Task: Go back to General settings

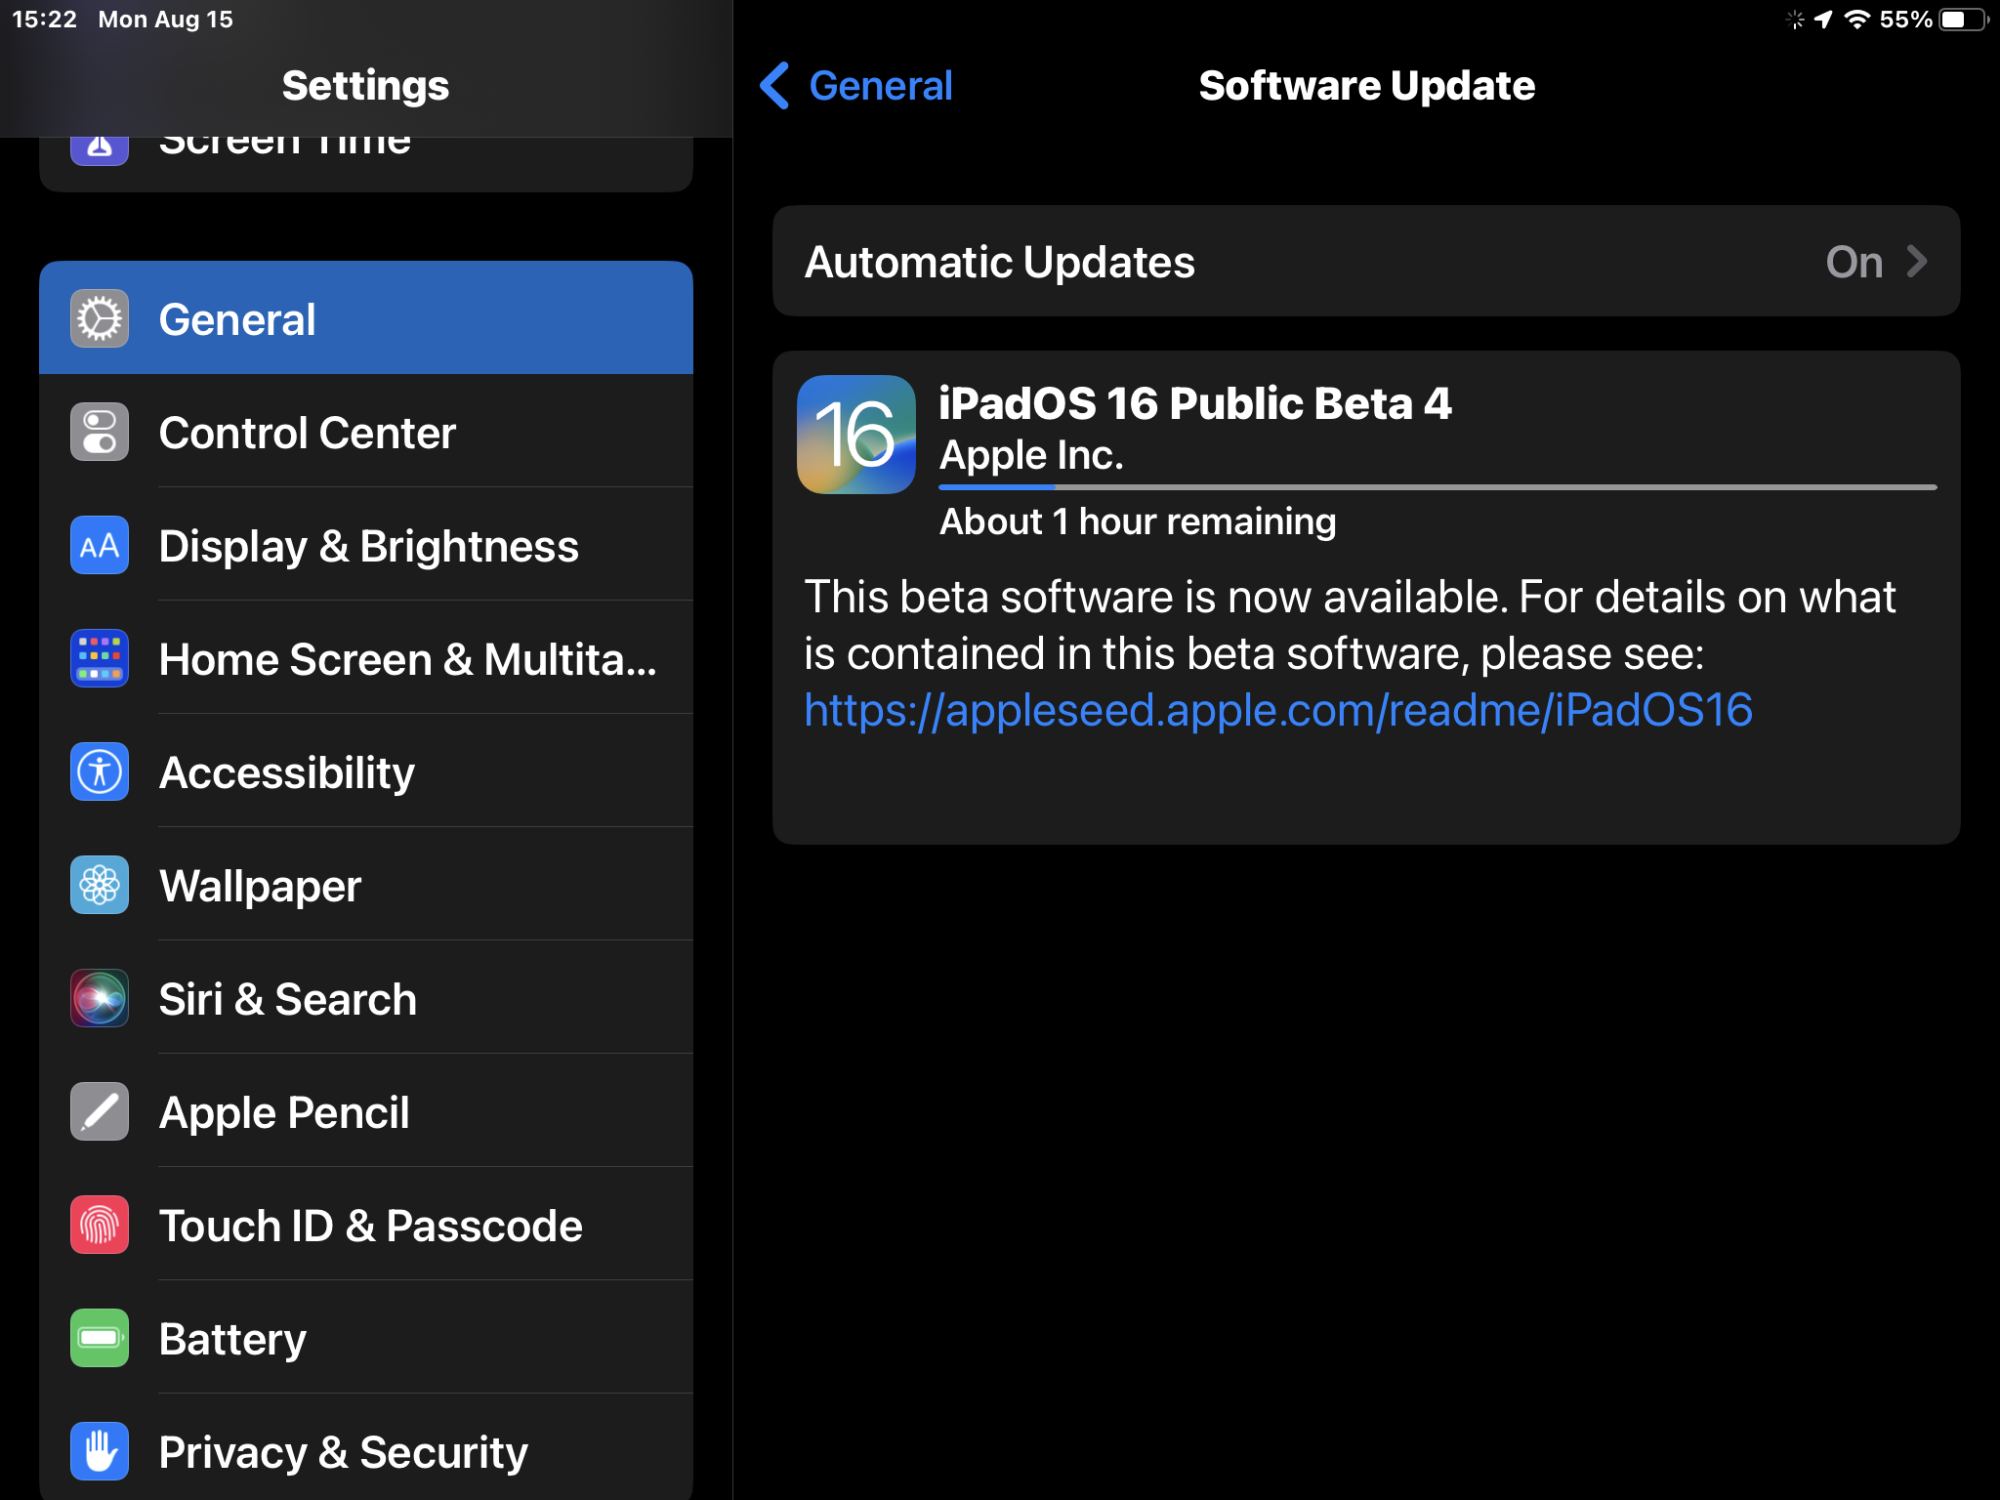Action: point(879,86)
